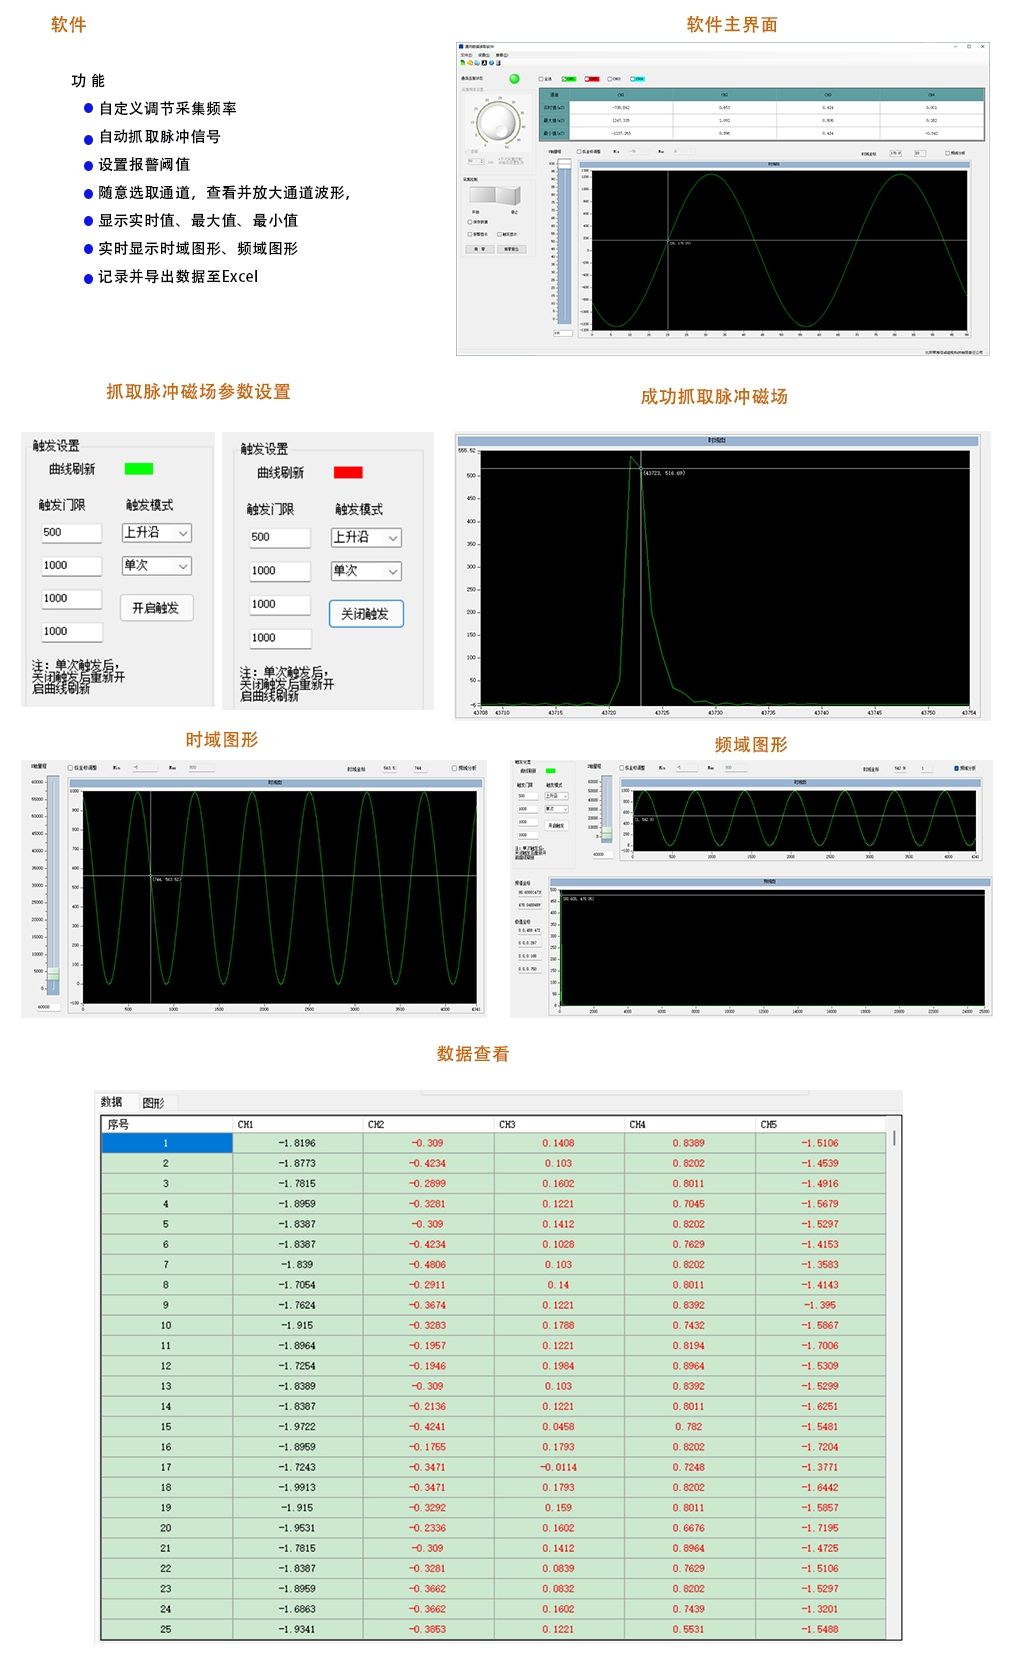
Task: Click the first toolbar icon in main window
Action: point(461,62)
